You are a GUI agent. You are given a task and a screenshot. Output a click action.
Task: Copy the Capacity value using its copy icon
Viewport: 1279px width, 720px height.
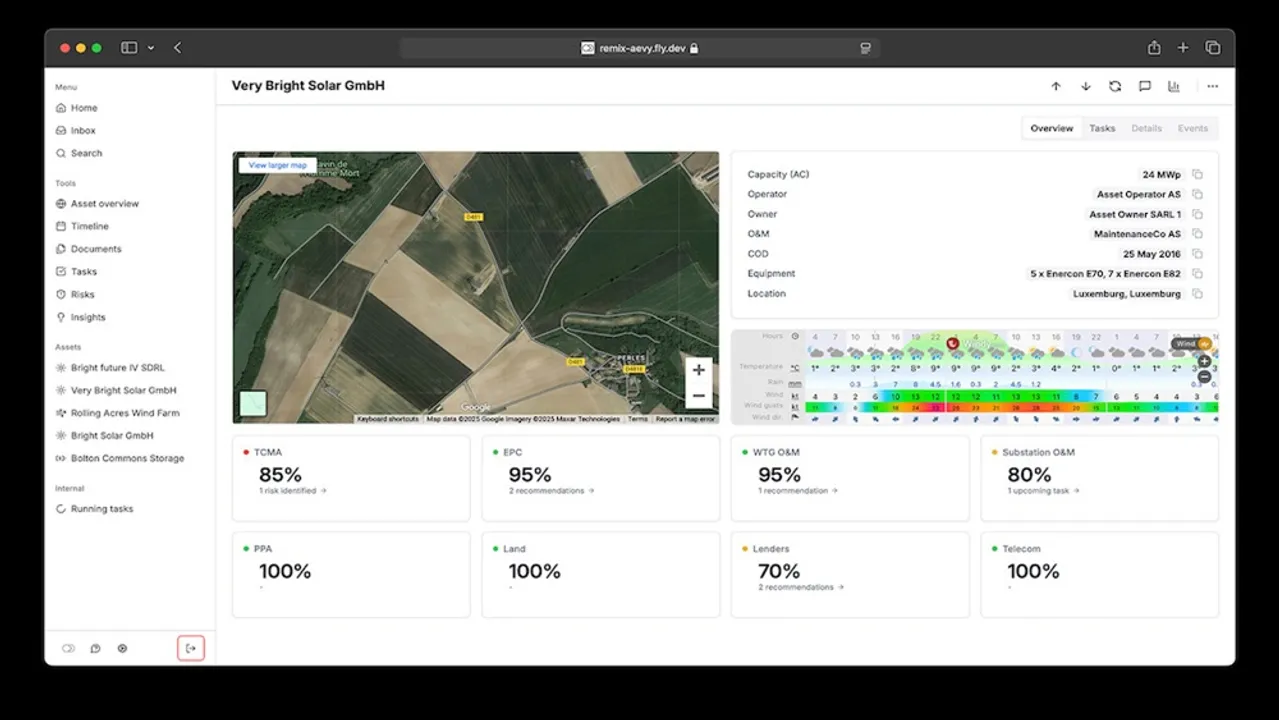(x=1197, y=174)
